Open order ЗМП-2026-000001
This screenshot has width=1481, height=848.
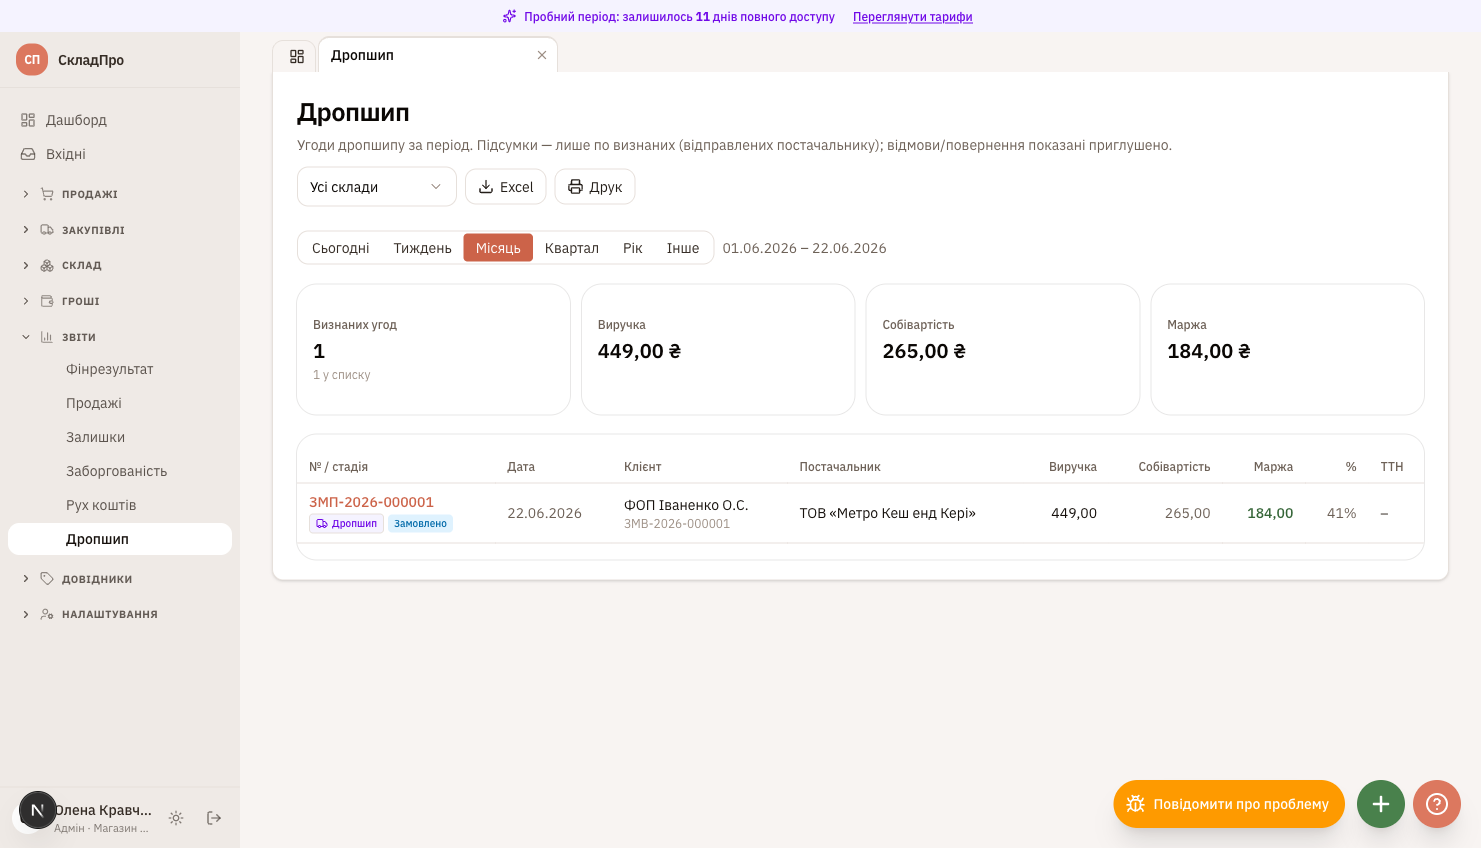pyautogui.click(x=371, y=502)
